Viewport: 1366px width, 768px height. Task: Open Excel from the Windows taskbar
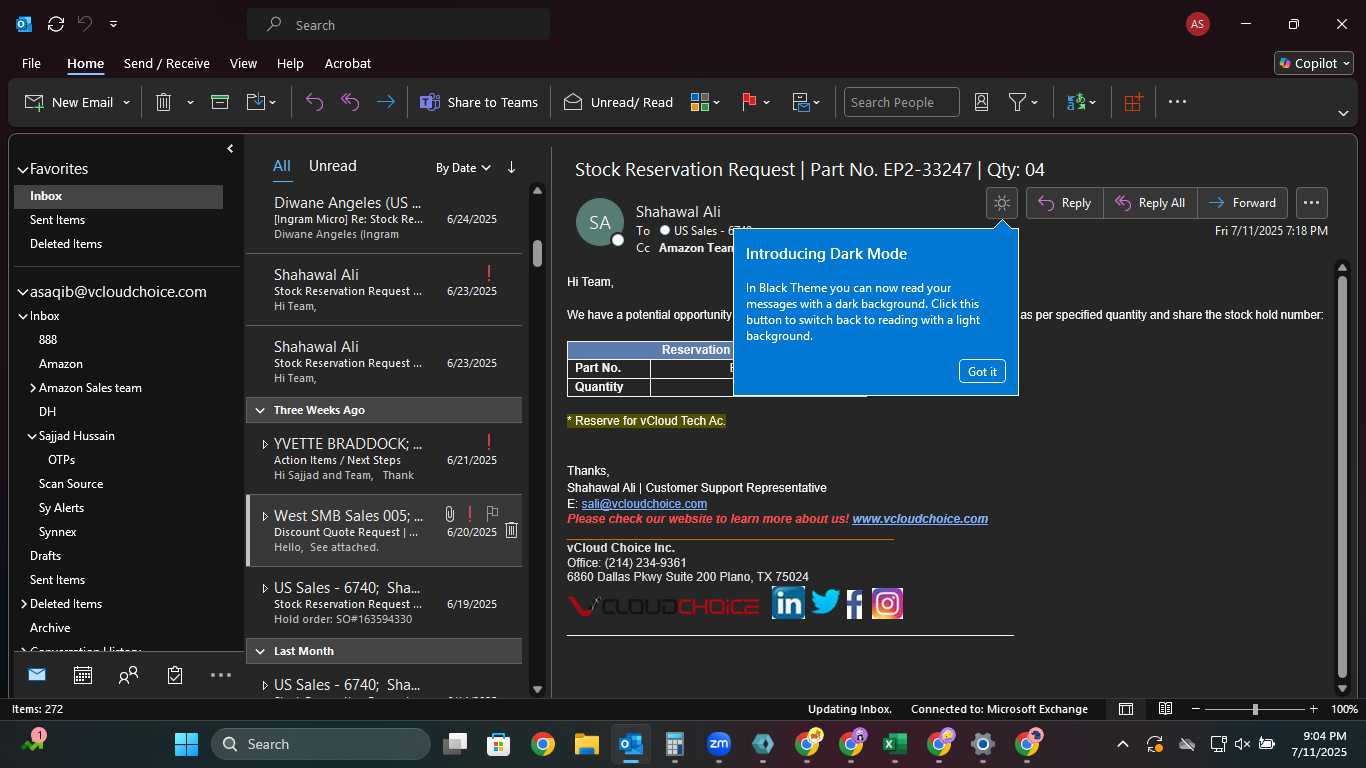point(895,744)
